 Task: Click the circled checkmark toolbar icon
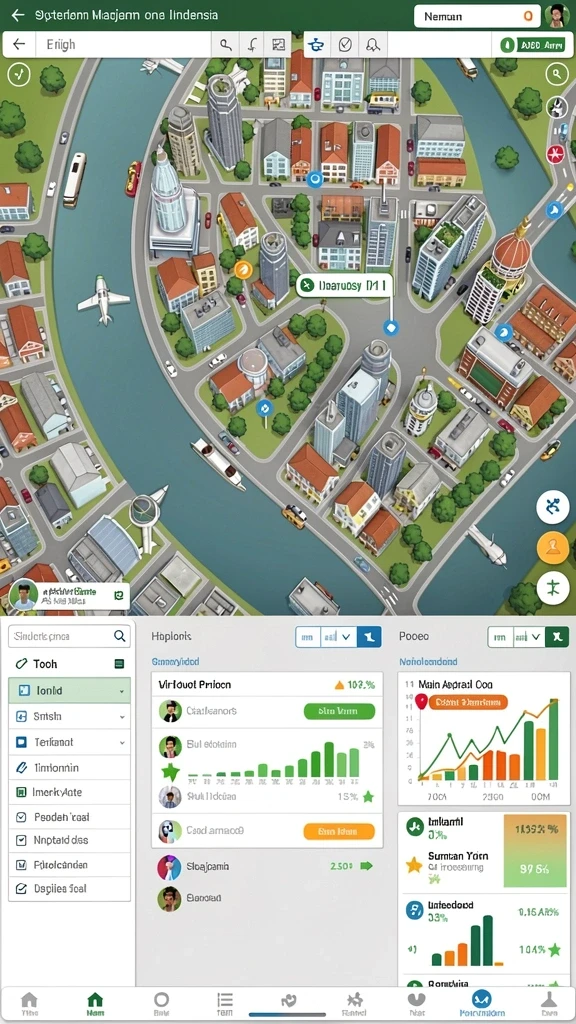pos(345,44)
